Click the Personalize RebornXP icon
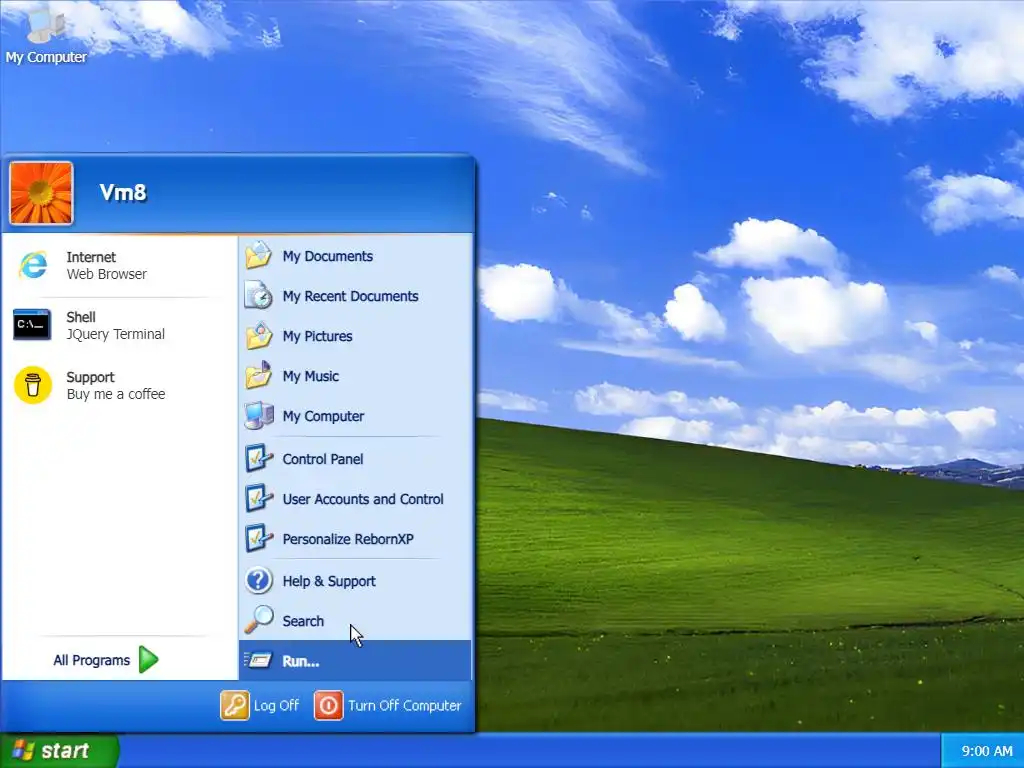This screenshot has width=1024, height=768. [x=259, y=539]
